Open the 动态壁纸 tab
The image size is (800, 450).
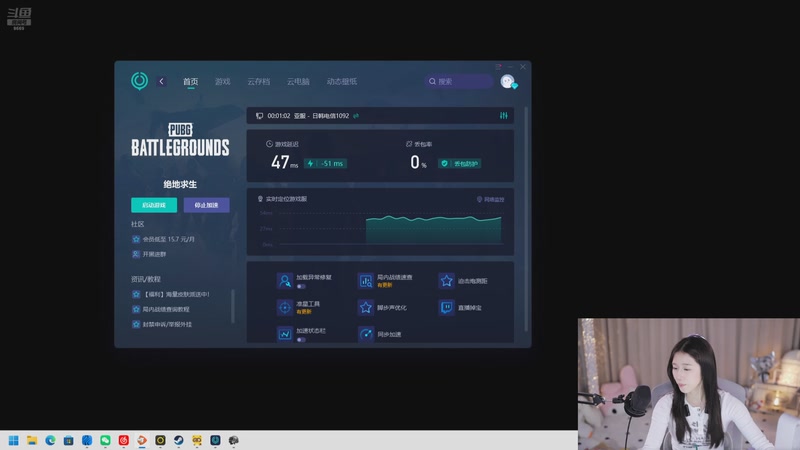(342, 81)
